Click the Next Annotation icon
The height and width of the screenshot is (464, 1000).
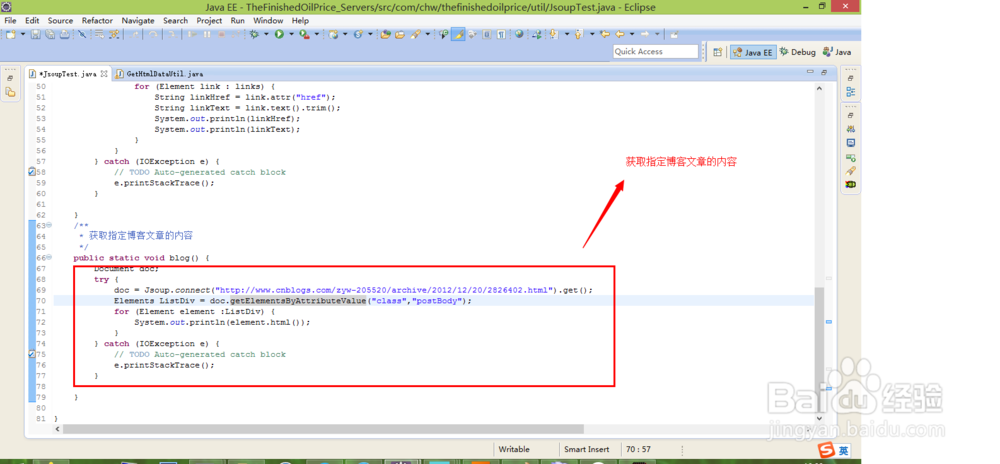pyautogui.click(x=554, y=34)
